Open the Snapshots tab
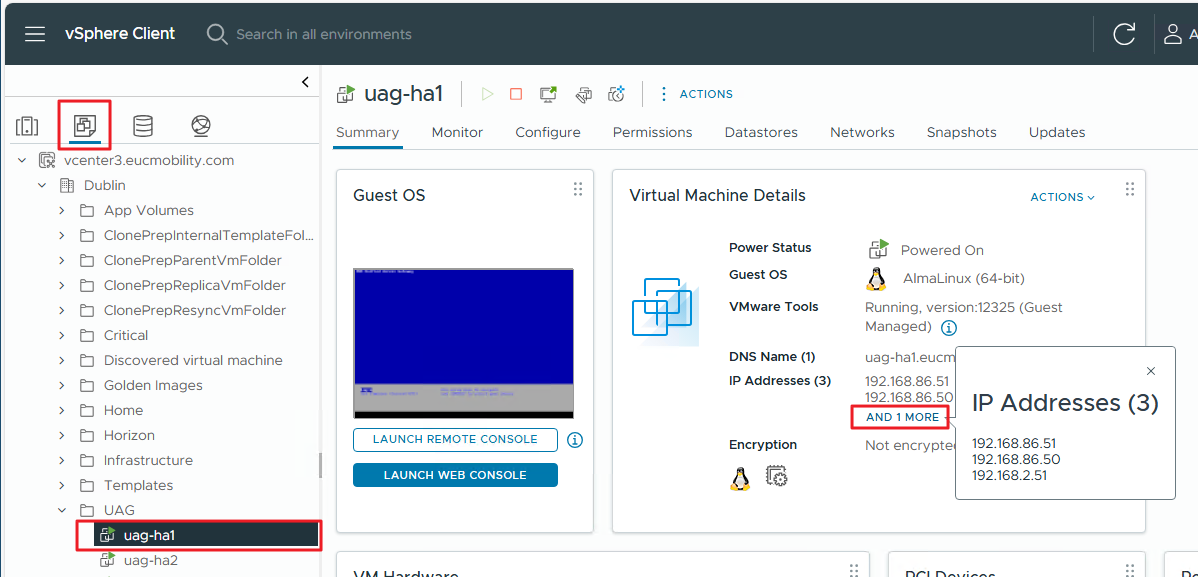1198x577 pixels. point(961,132)
